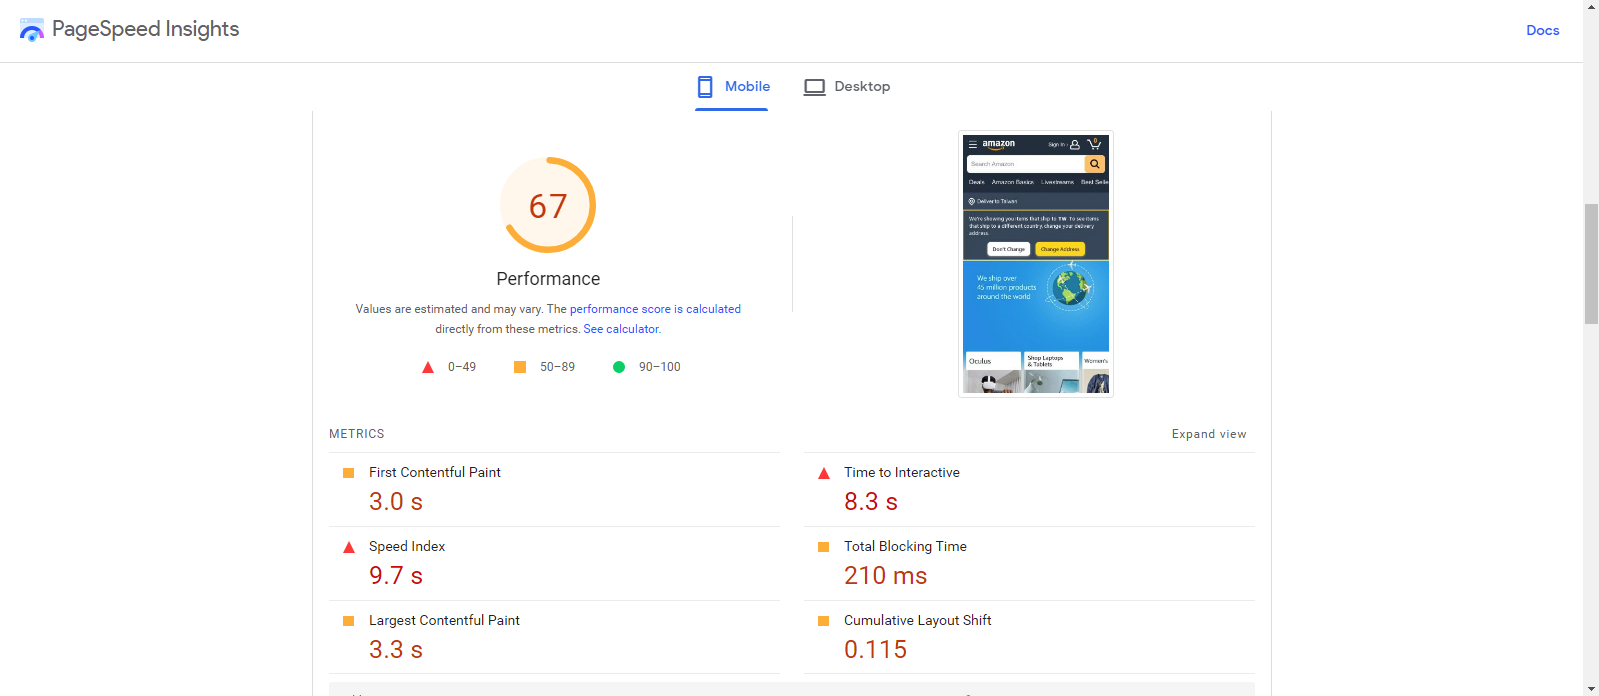
Task: Click the Cumulative Layout Shift label
Action: pyautogui.click(x=918, y=620)
